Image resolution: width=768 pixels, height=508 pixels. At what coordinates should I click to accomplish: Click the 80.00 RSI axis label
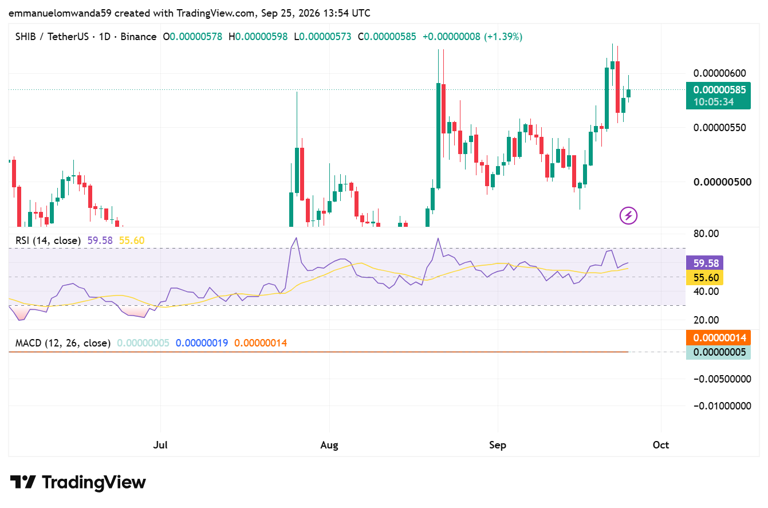[x=706, y=234]
